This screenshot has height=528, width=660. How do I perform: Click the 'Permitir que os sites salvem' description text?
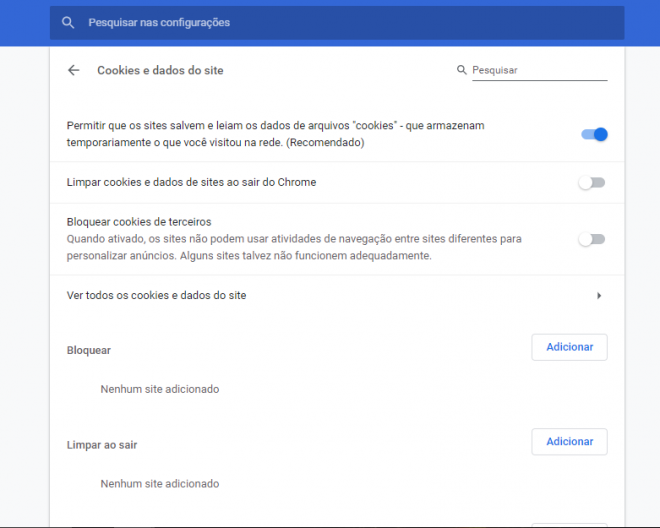[275, 134]
